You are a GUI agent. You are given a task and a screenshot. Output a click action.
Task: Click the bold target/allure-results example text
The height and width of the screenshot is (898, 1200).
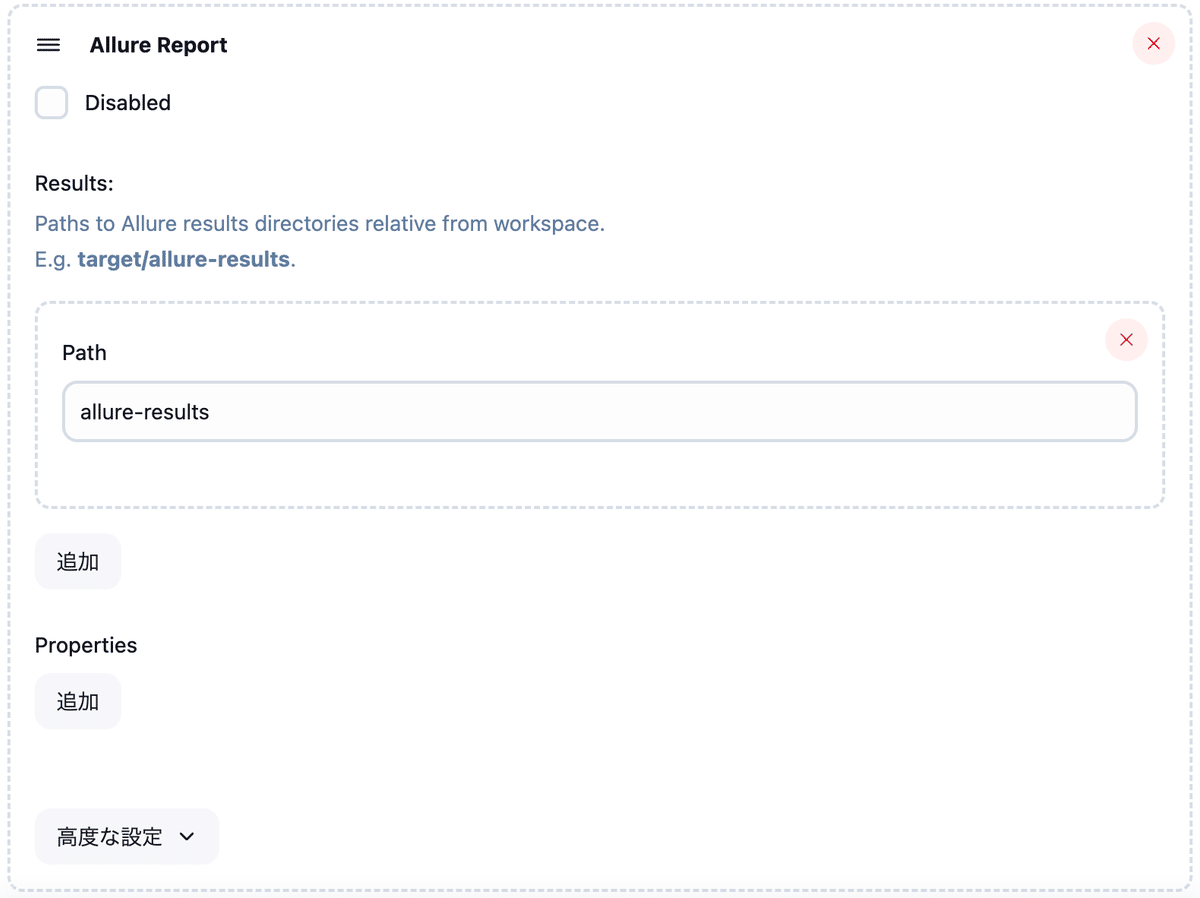tap(184, 260)
